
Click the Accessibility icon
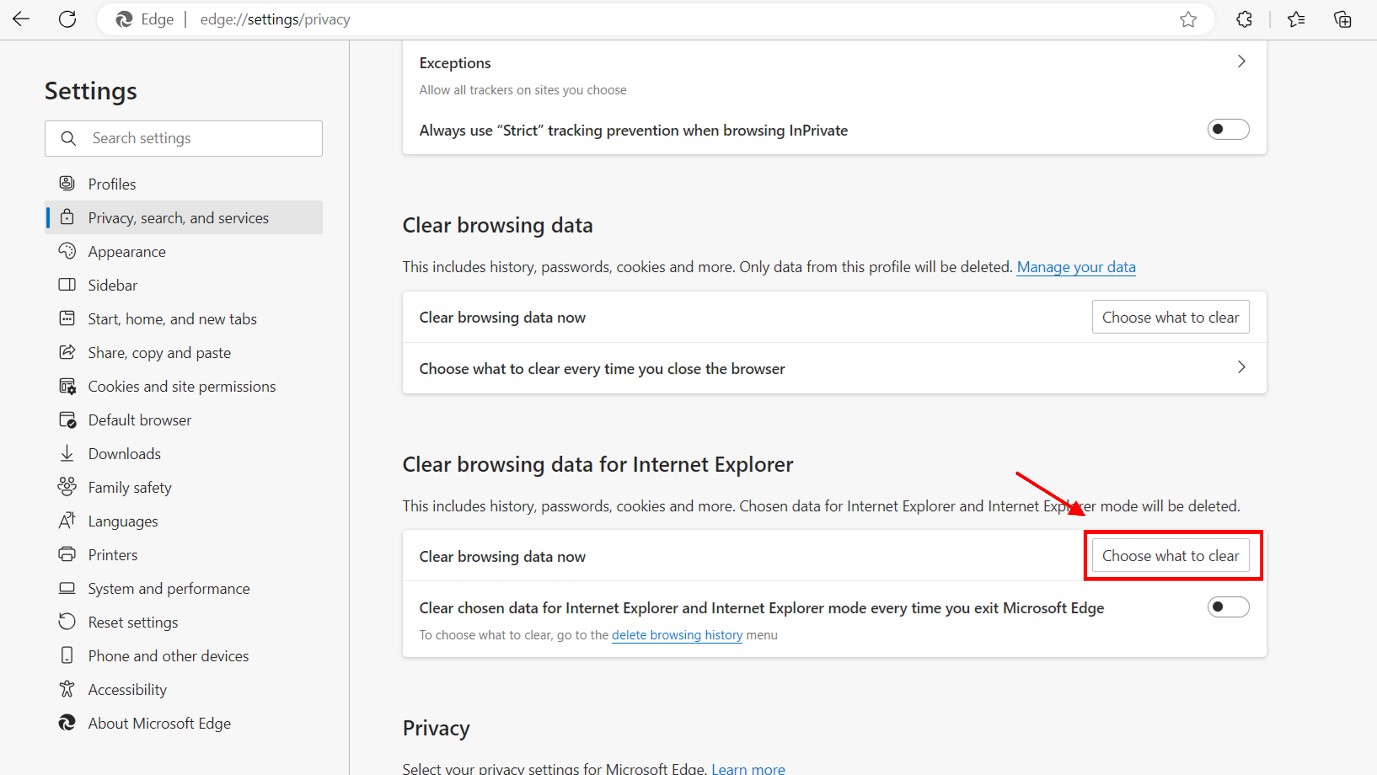[67, 689]
